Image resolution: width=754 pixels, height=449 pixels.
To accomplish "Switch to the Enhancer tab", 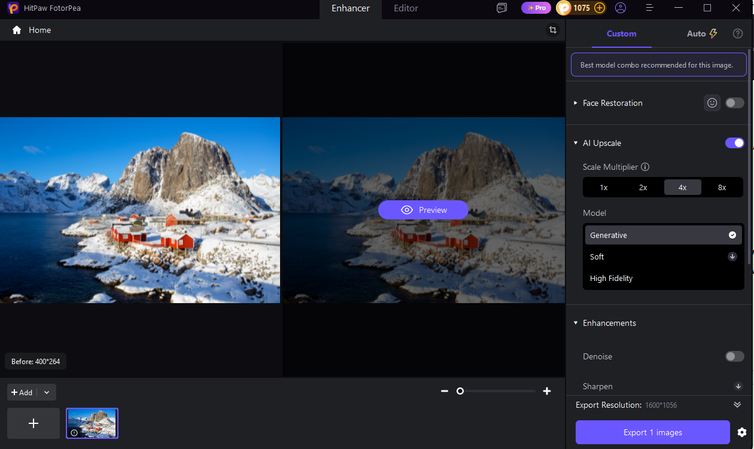I will pos(351,8).
